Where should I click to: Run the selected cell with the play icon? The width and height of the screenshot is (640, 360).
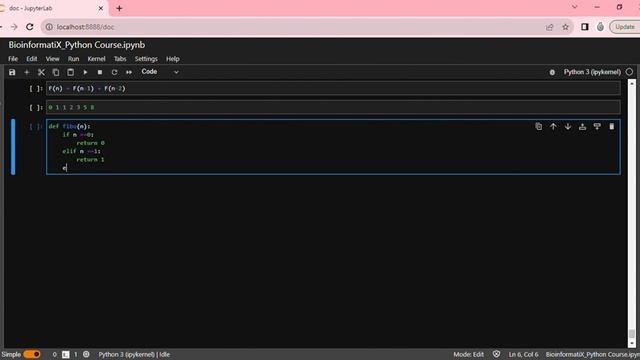pos(85,72)
